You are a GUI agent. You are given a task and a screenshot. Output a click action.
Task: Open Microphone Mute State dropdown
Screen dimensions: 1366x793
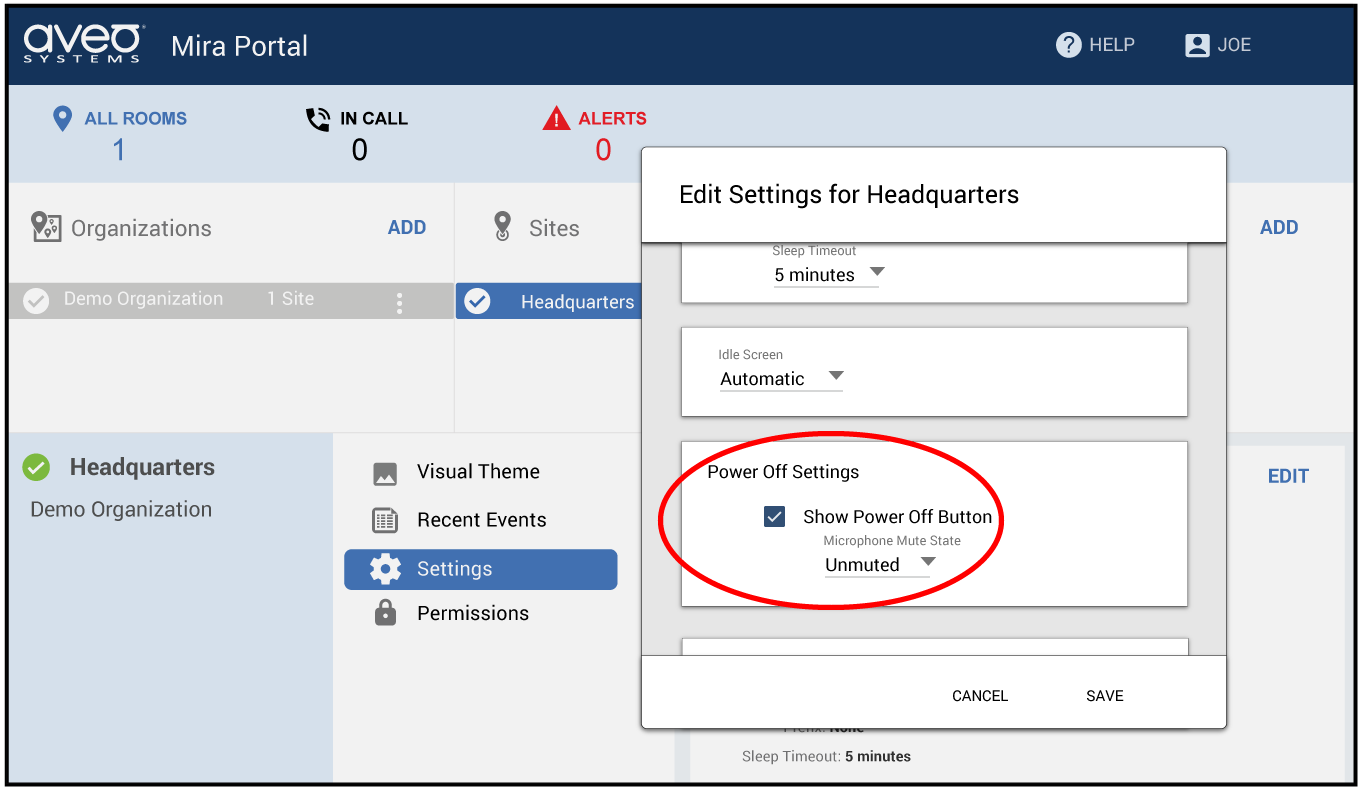(878, 565)
